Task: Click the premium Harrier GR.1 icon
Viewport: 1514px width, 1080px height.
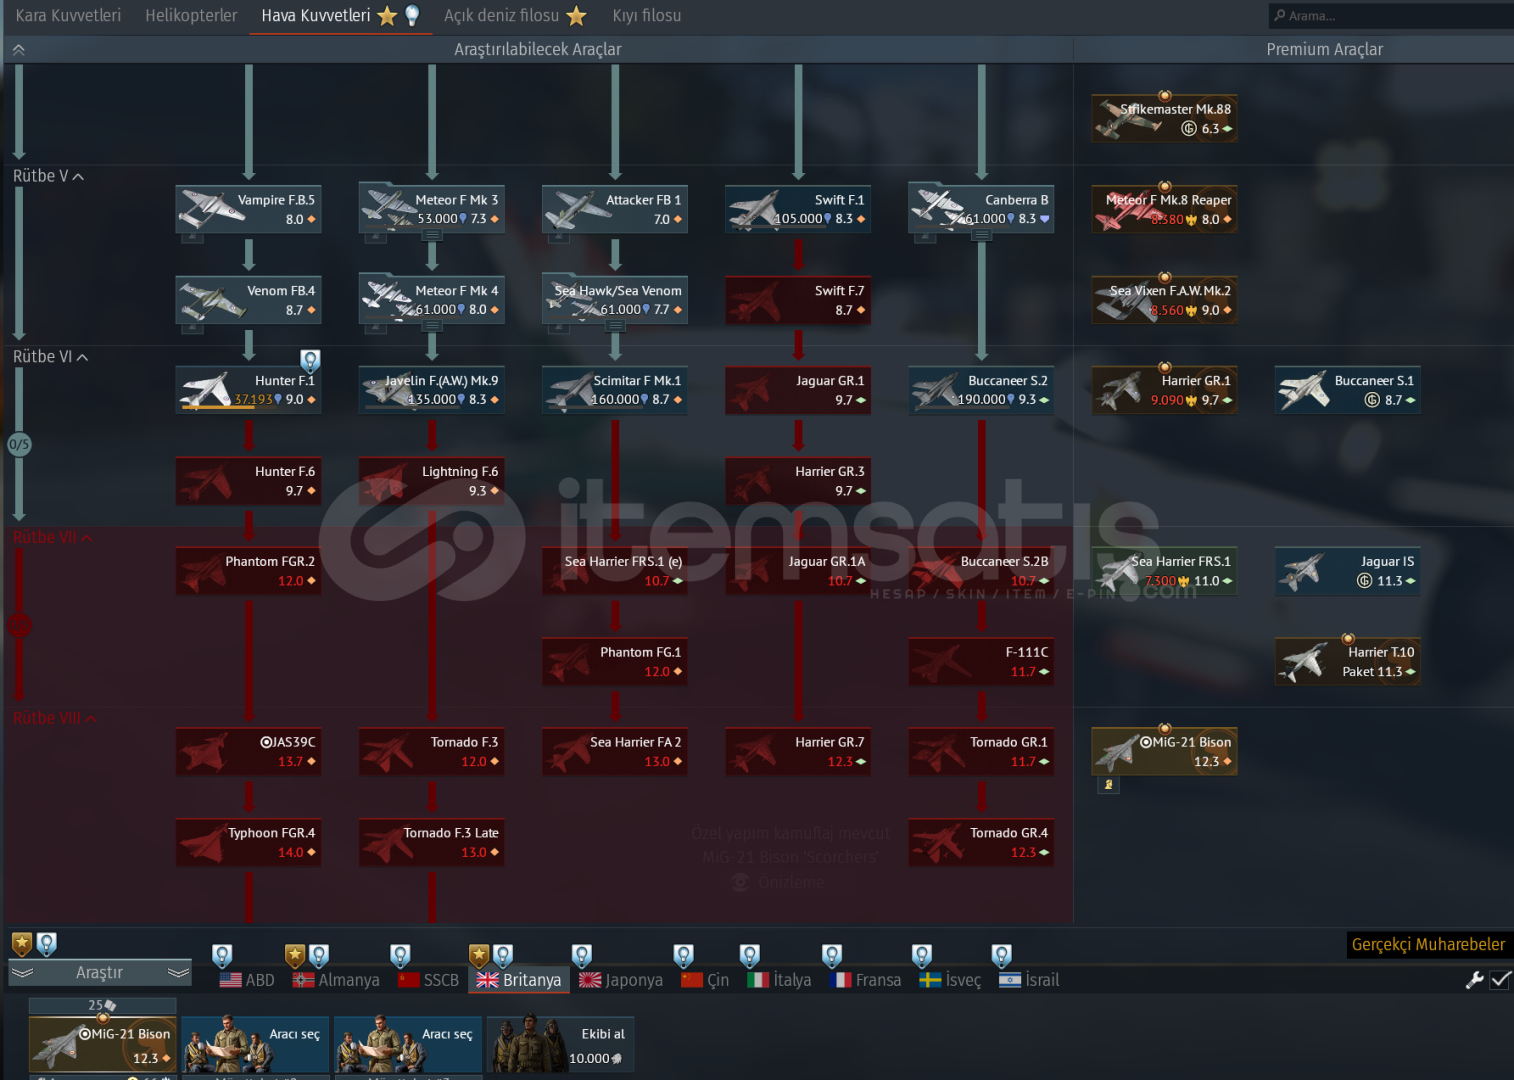Action: click(x=1120, y=391)
